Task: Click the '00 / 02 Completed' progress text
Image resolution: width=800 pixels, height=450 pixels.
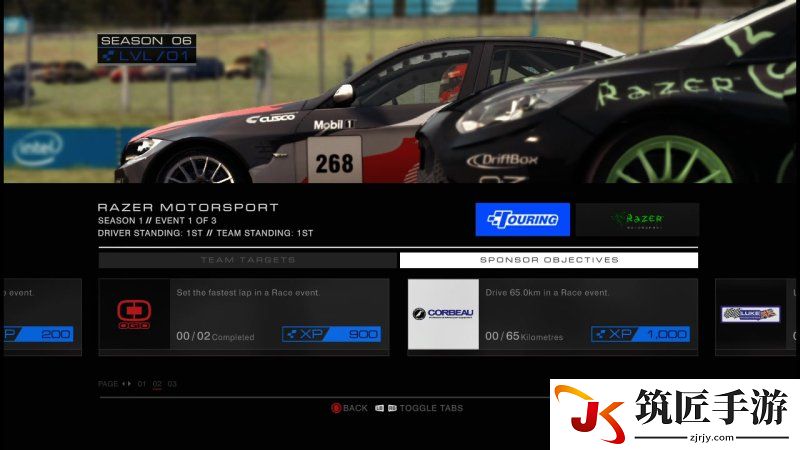Action: [215, 336]
